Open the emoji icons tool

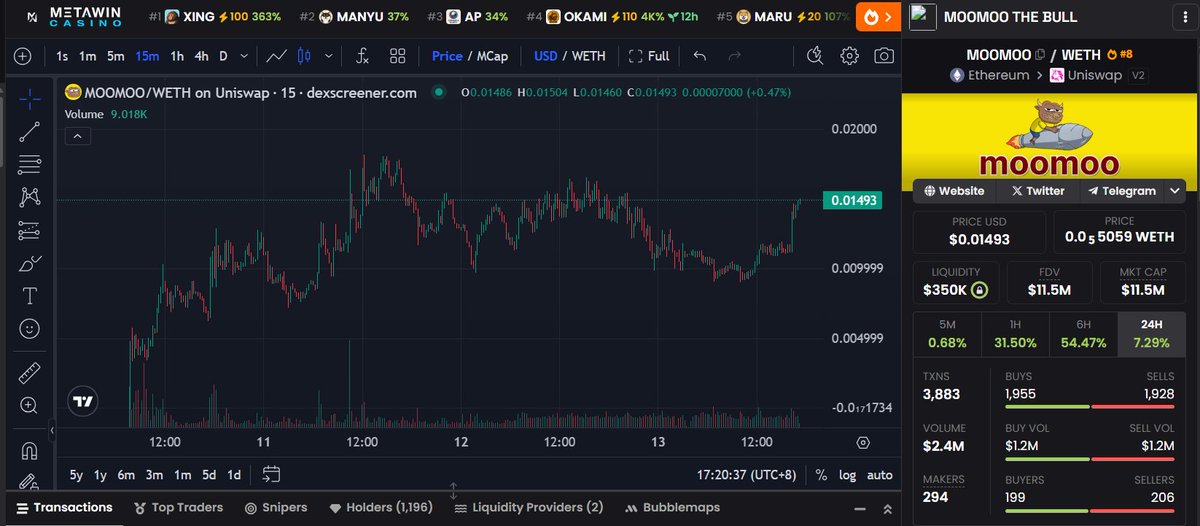coord(29,329)
